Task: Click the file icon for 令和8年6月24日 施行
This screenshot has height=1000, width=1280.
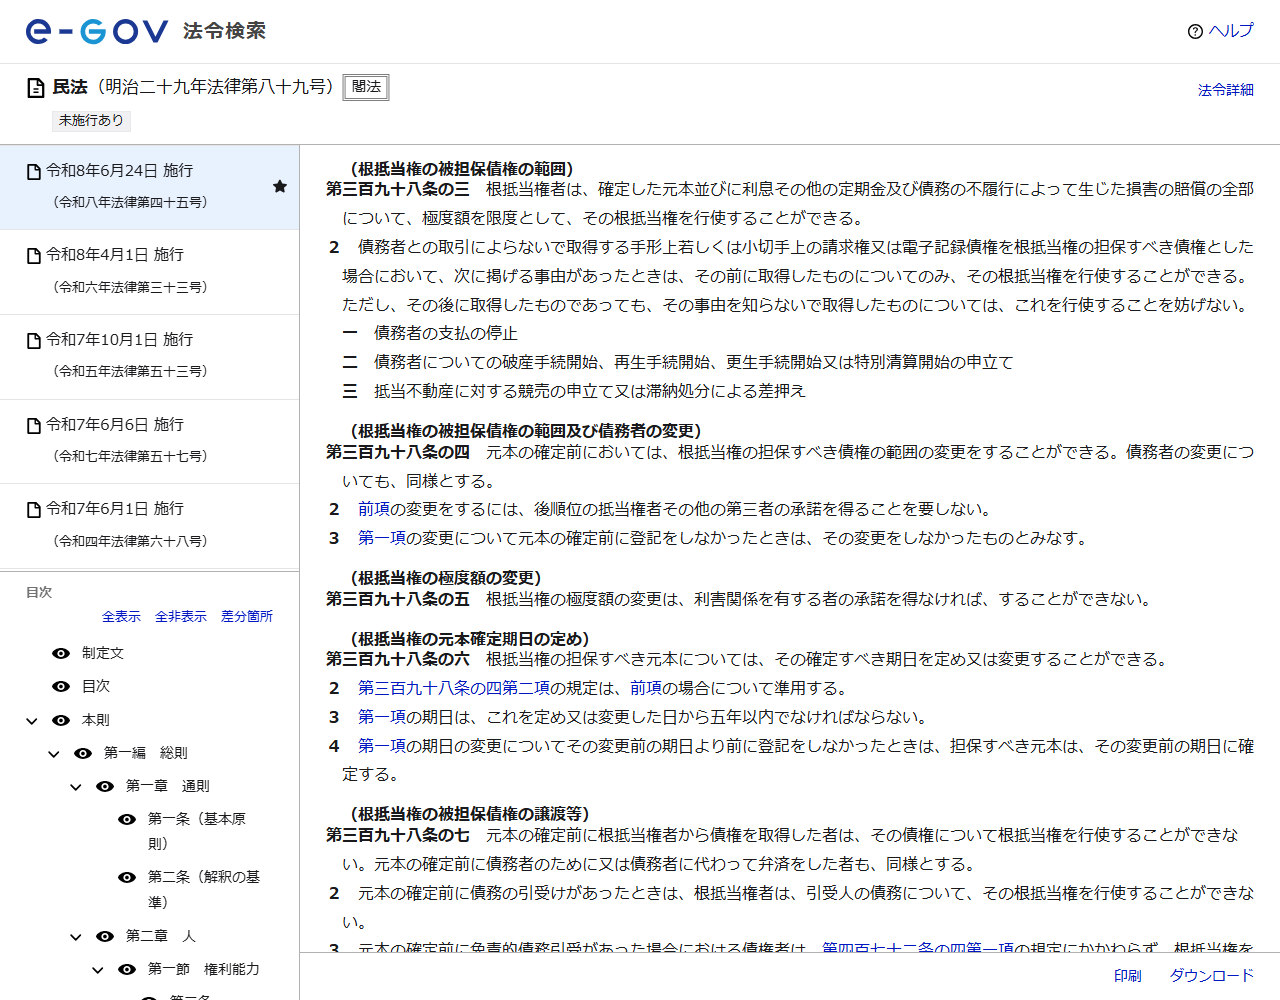Action: [x=34, y=172]
